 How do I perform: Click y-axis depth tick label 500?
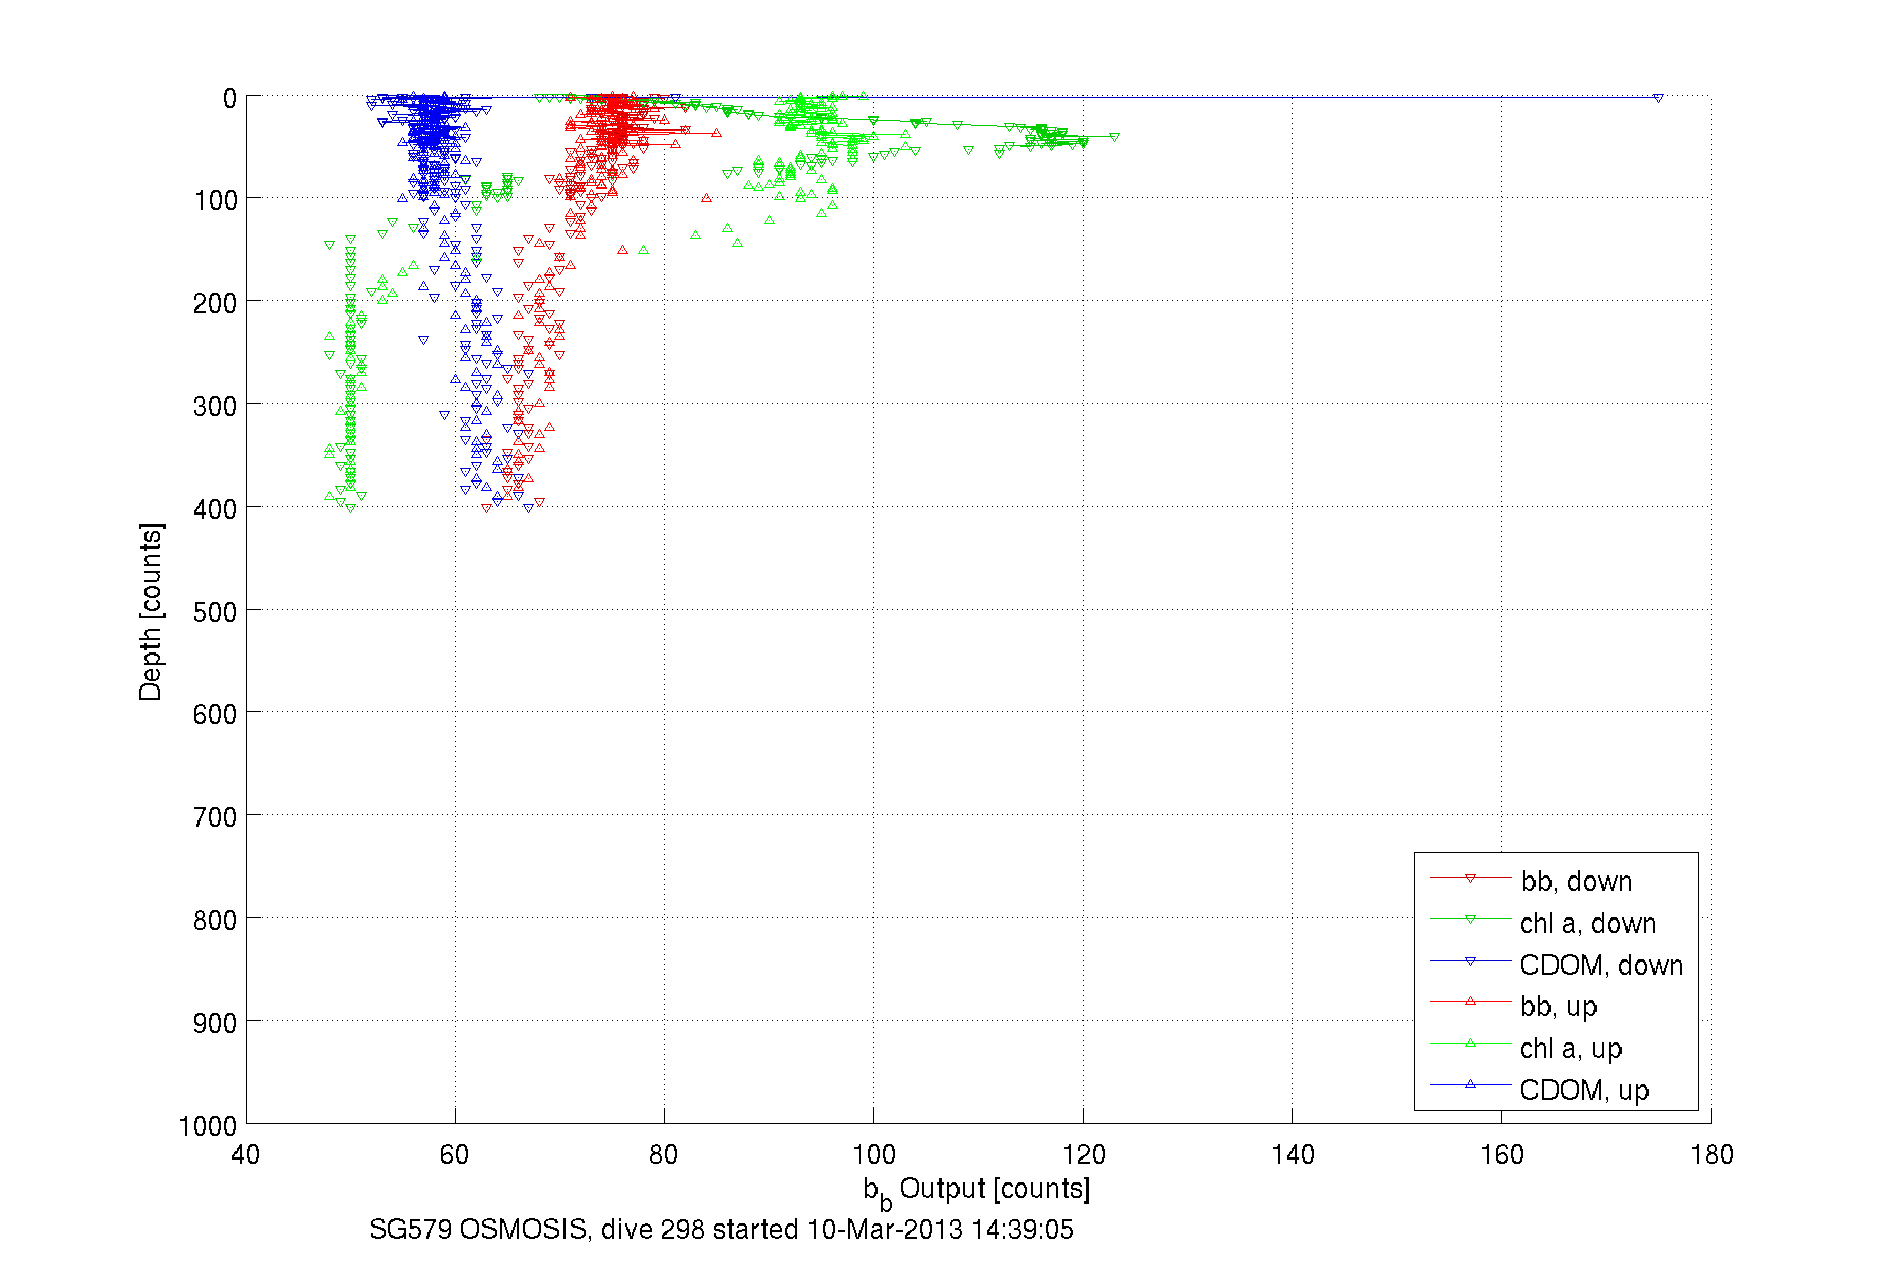pos(215,612)
